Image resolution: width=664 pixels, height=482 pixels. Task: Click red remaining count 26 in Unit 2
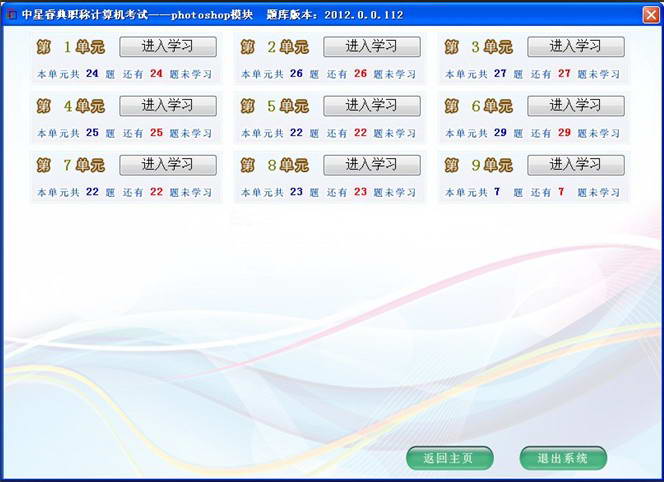(360, 74)
